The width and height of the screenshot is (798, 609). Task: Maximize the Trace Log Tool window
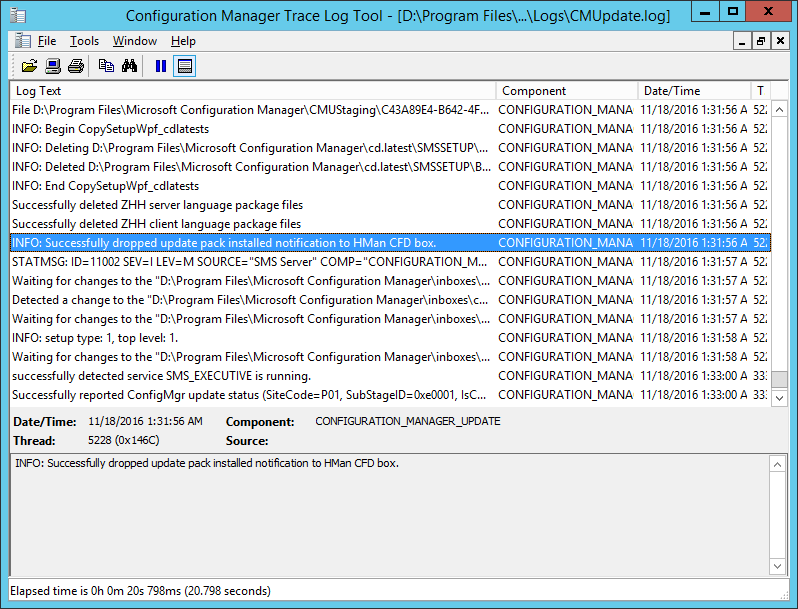pyautogui.click(x=733, y=12)
